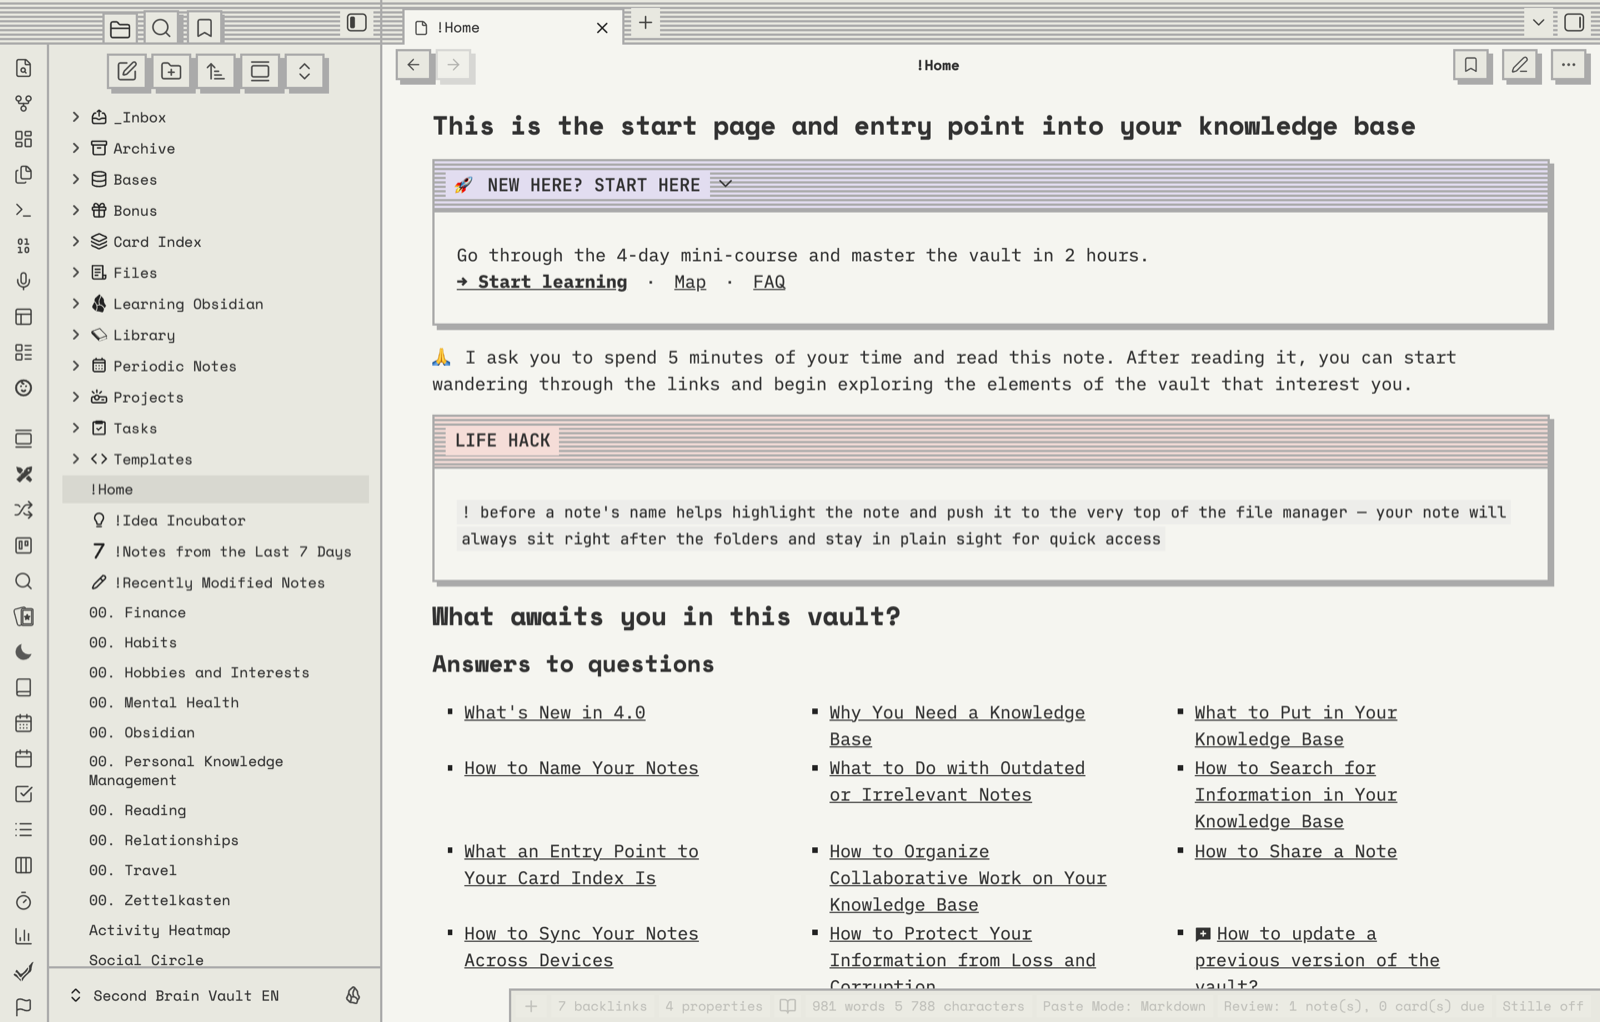The height and width of the screenshot is (1022, 1600).
Task: Open How to Share a Note link
Action: pos(1295,851)
